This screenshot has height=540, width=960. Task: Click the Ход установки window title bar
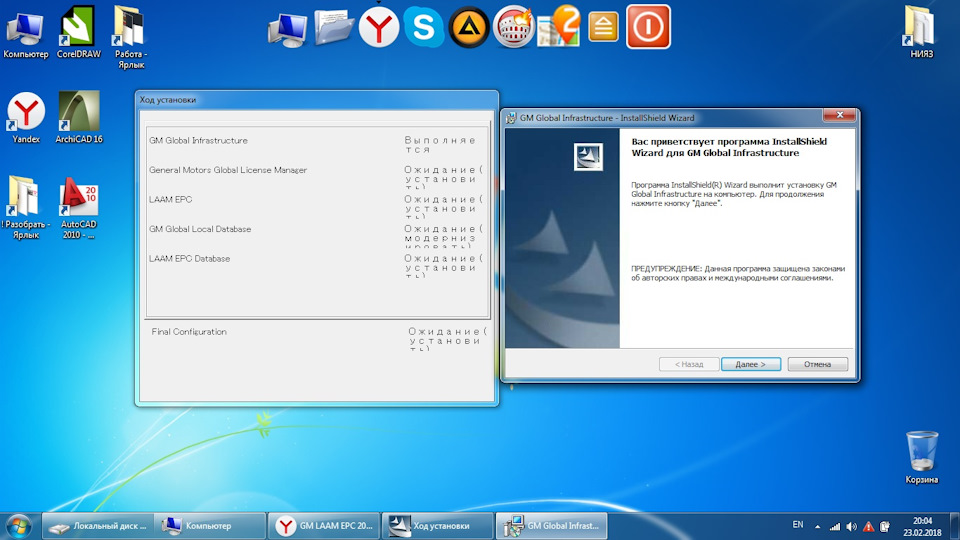(317, 100)
